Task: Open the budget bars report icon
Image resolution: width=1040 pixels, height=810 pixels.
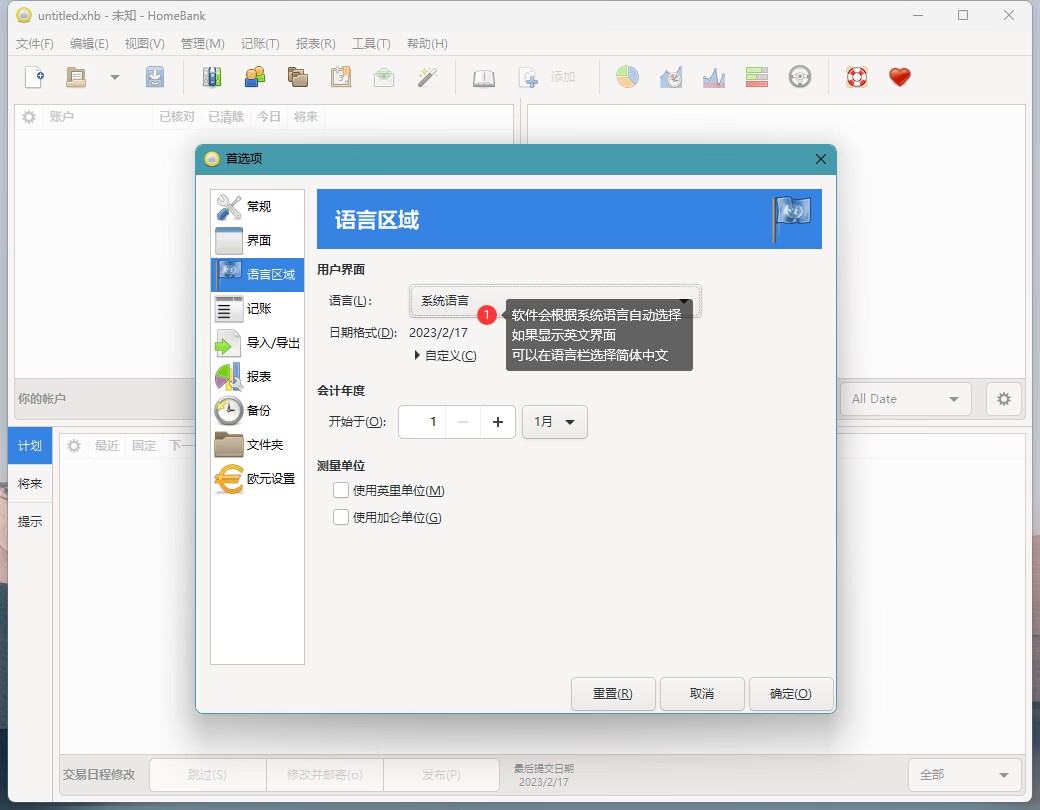Action: (x=756, y=77)
